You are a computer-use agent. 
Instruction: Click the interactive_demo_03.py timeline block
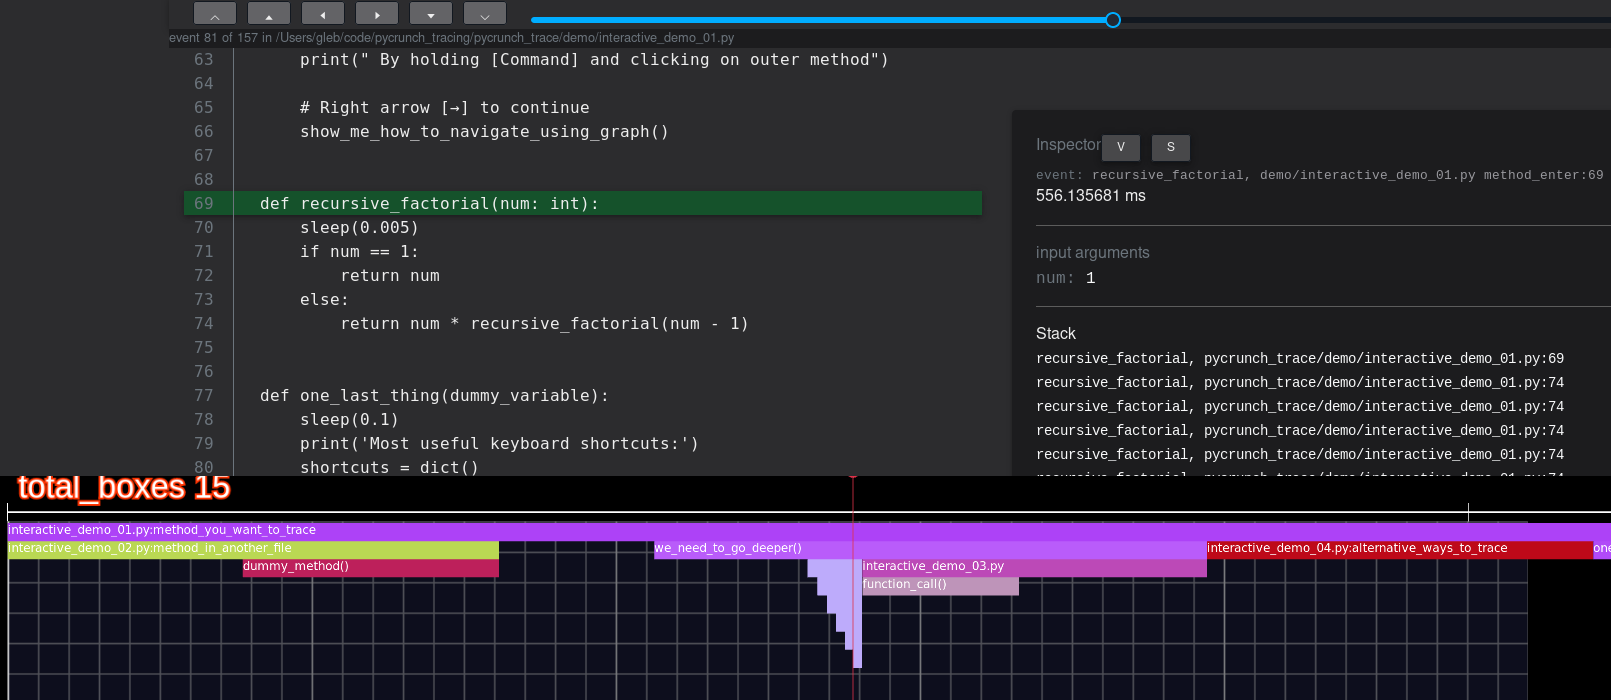tap(1034, 567)
